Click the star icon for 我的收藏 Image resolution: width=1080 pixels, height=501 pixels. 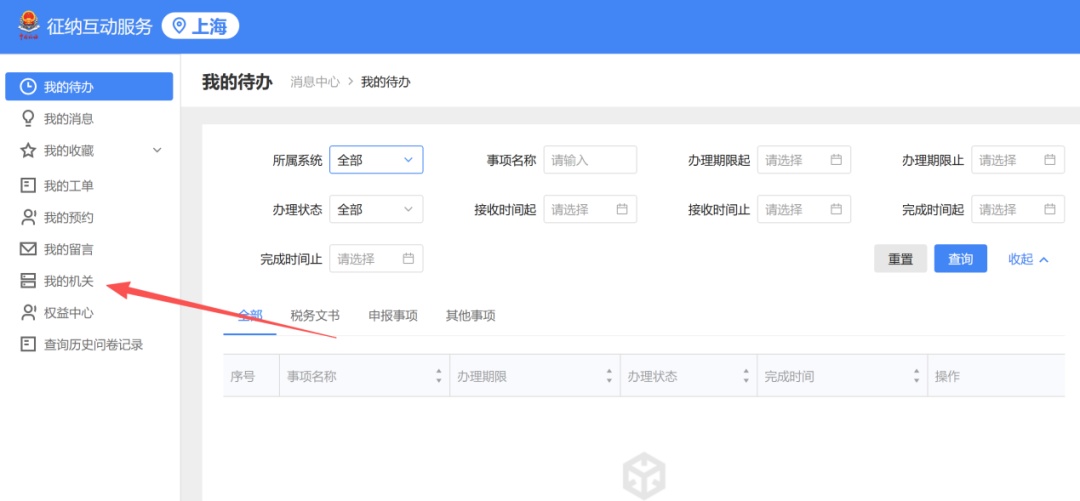[x=28, y=150]
